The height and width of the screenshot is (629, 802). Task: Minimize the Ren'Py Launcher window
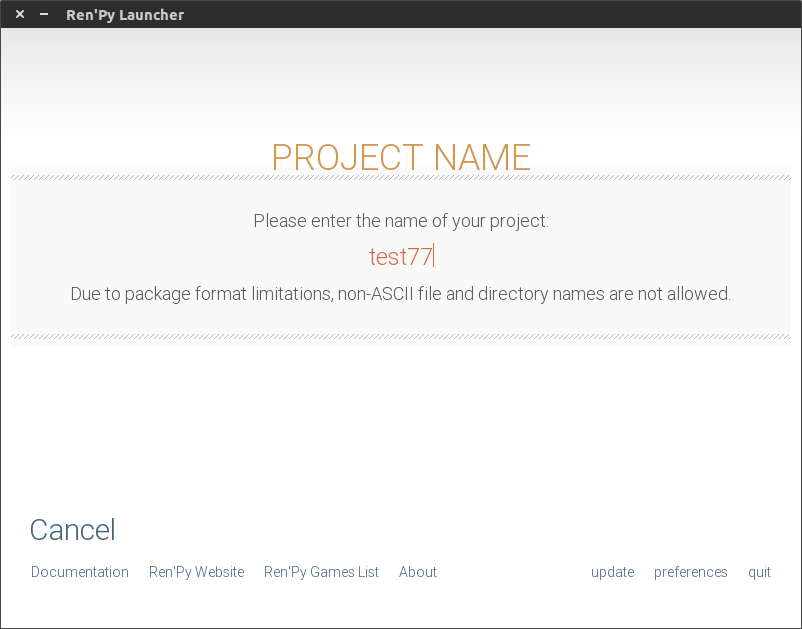pos(43,14)
